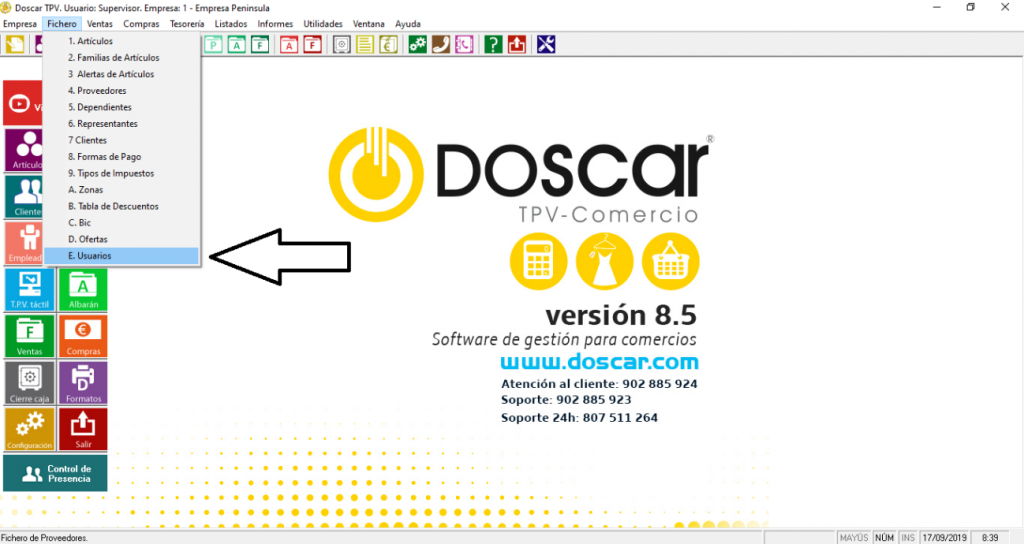Open the Compras menu
Viewport: 1024px width, 544px height.
click(141, 24)
